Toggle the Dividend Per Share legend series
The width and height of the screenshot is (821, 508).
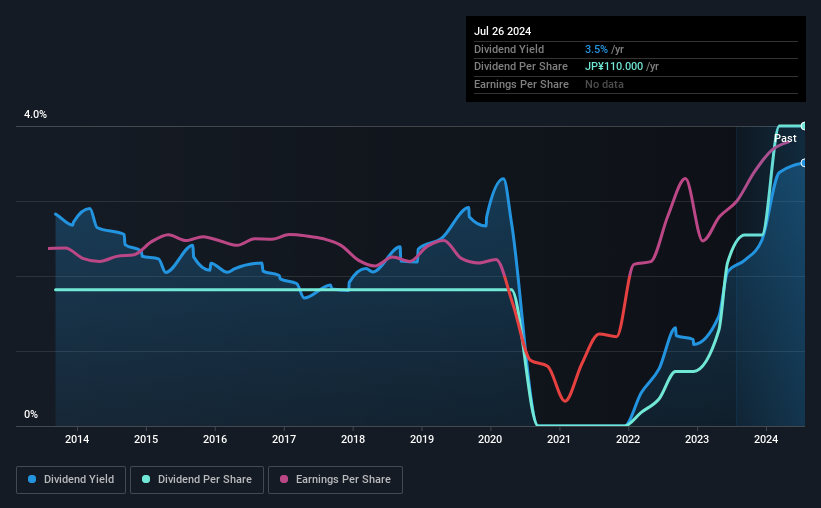pos(197,479)
